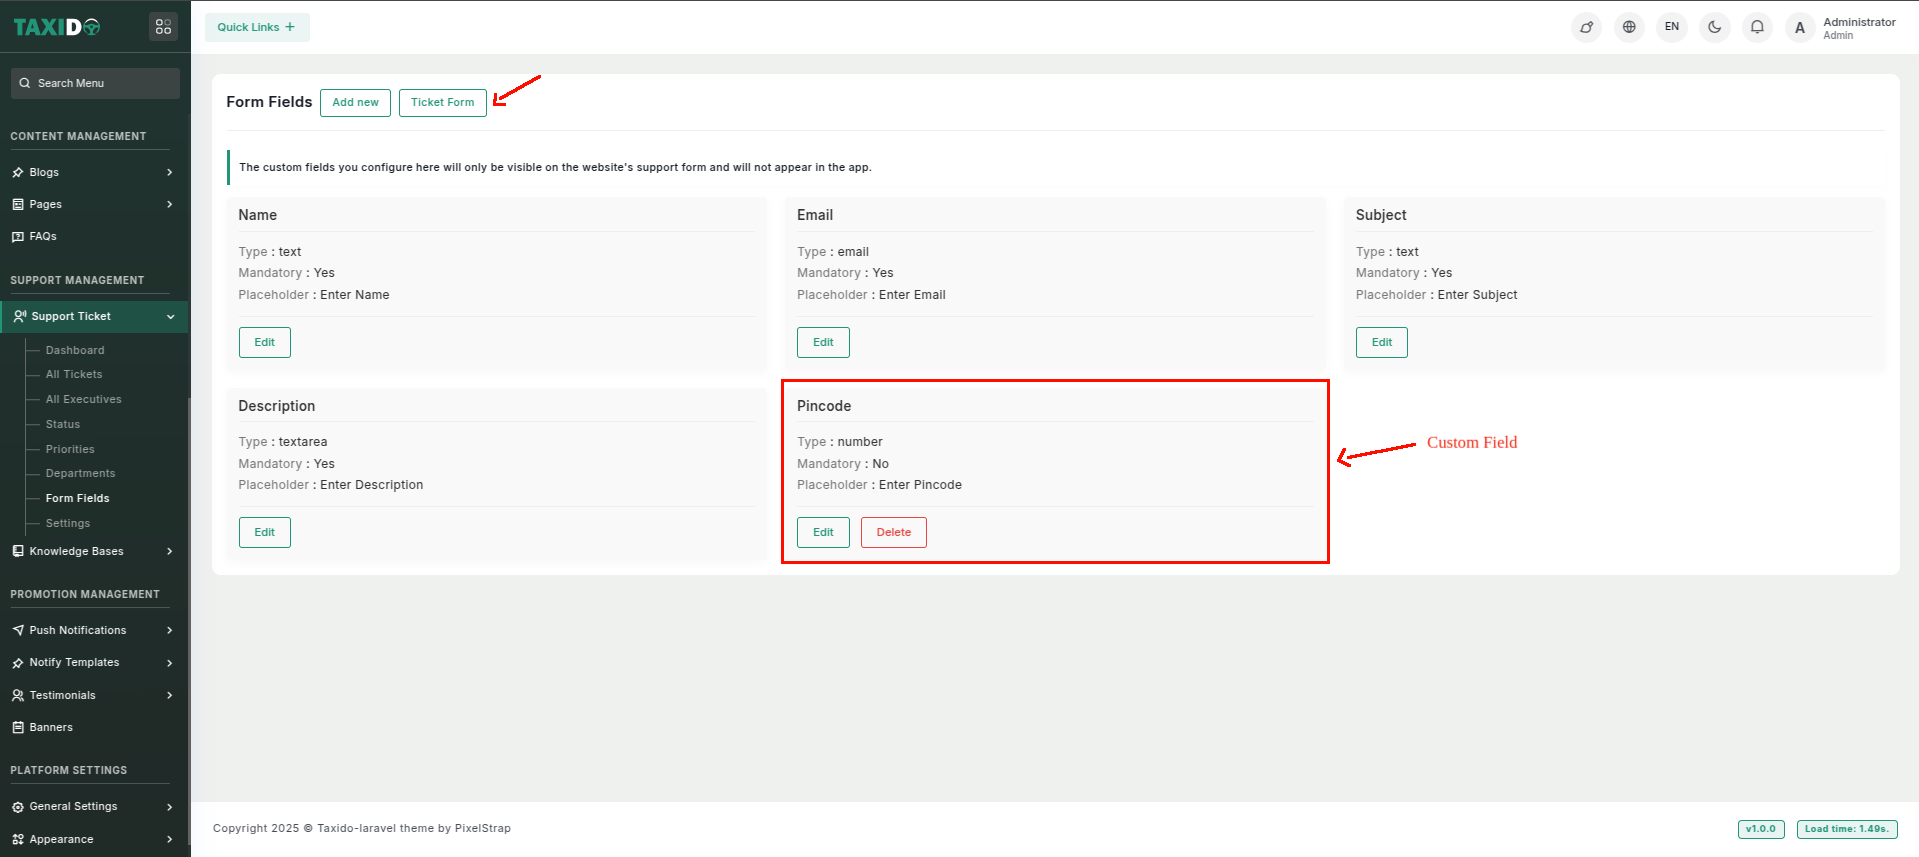The image size is (1919, 857).
Task: Toggle dark mode with moon icon
Action: click(x=1714, y=27)
